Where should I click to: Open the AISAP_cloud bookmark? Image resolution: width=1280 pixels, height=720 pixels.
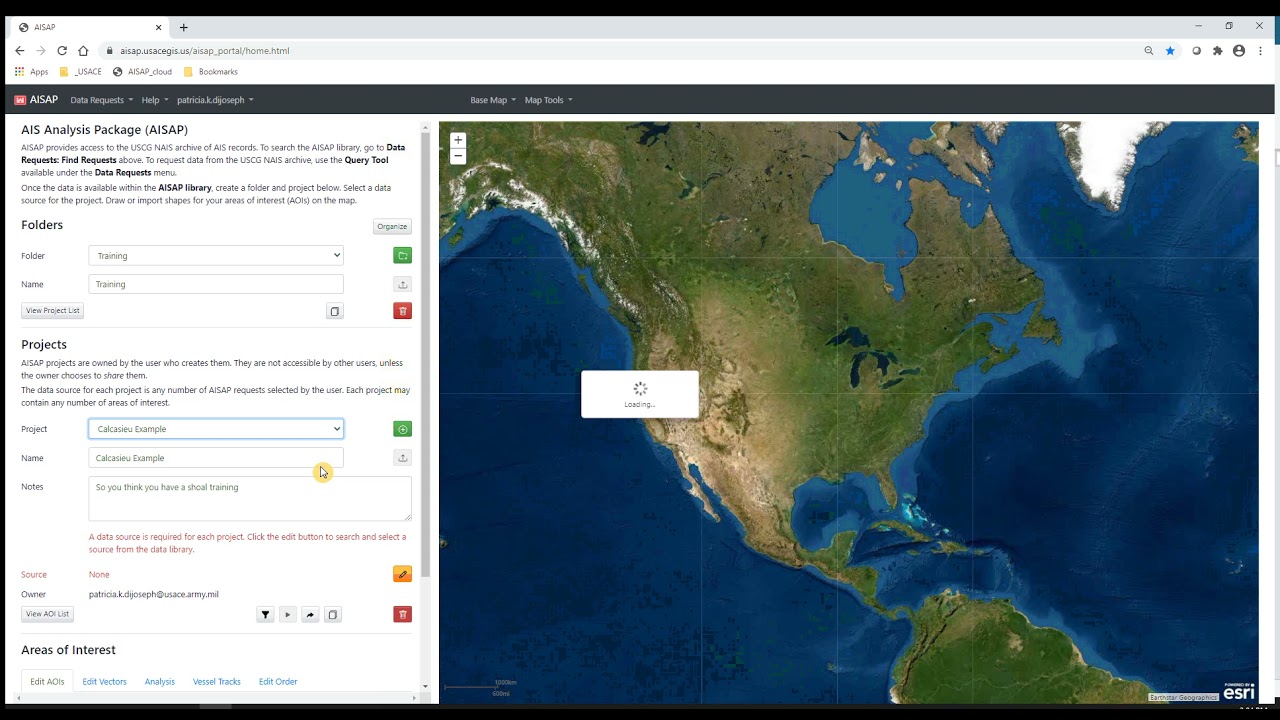coord(143,72)
